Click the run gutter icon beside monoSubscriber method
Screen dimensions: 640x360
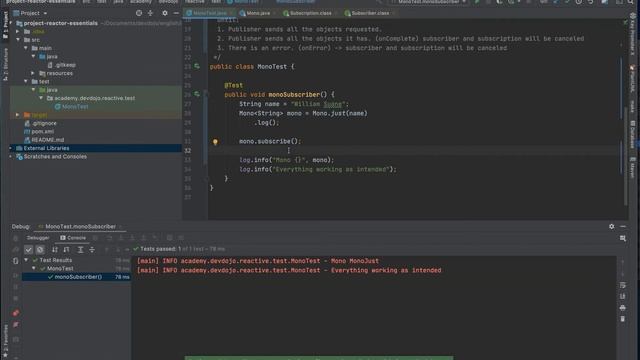[197, 94]
